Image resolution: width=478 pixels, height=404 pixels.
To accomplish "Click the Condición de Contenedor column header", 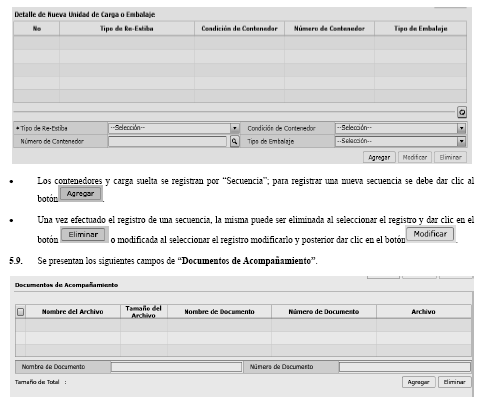I will [239, 29].
